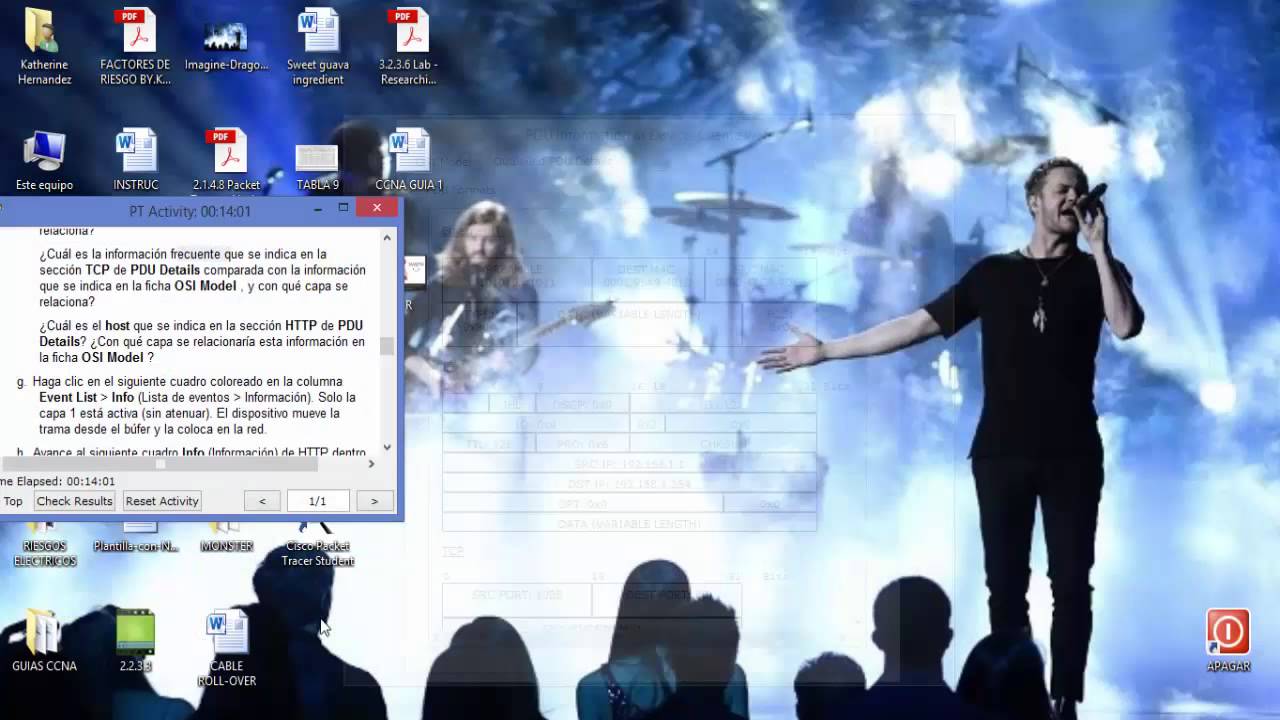Open the Sweet guava ingredient document
1280x720 pixels.
tap(318, 46)
